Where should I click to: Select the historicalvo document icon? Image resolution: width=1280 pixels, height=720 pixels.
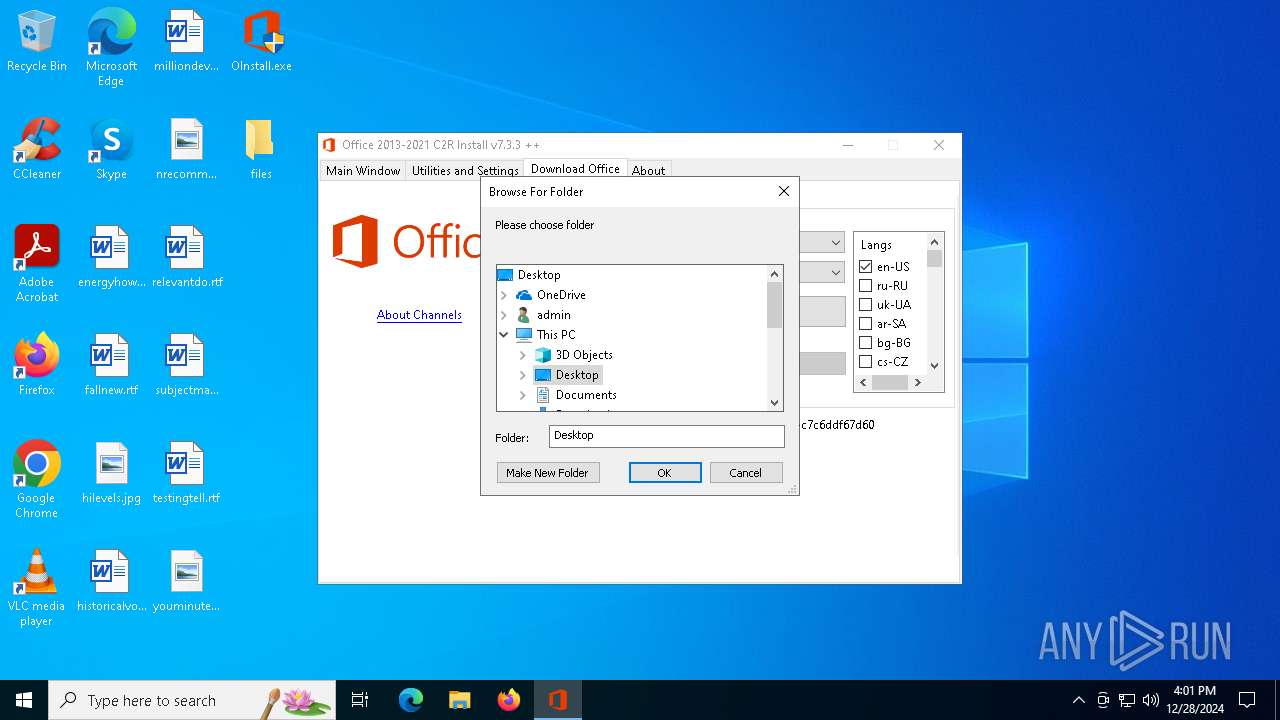tap(111, 582)
